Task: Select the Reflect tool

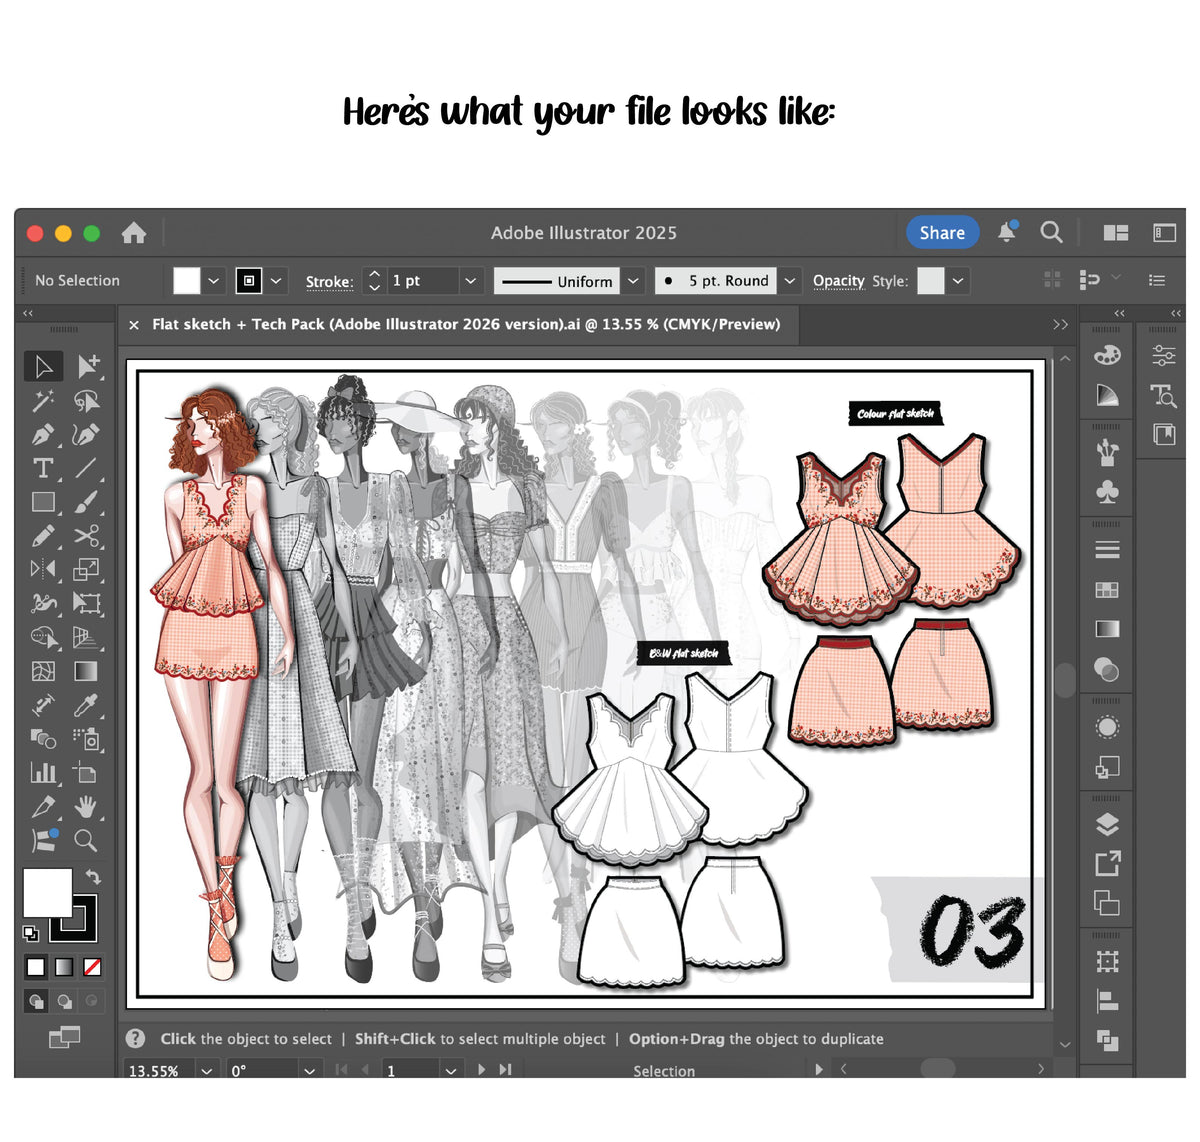Action: (43, 570)
